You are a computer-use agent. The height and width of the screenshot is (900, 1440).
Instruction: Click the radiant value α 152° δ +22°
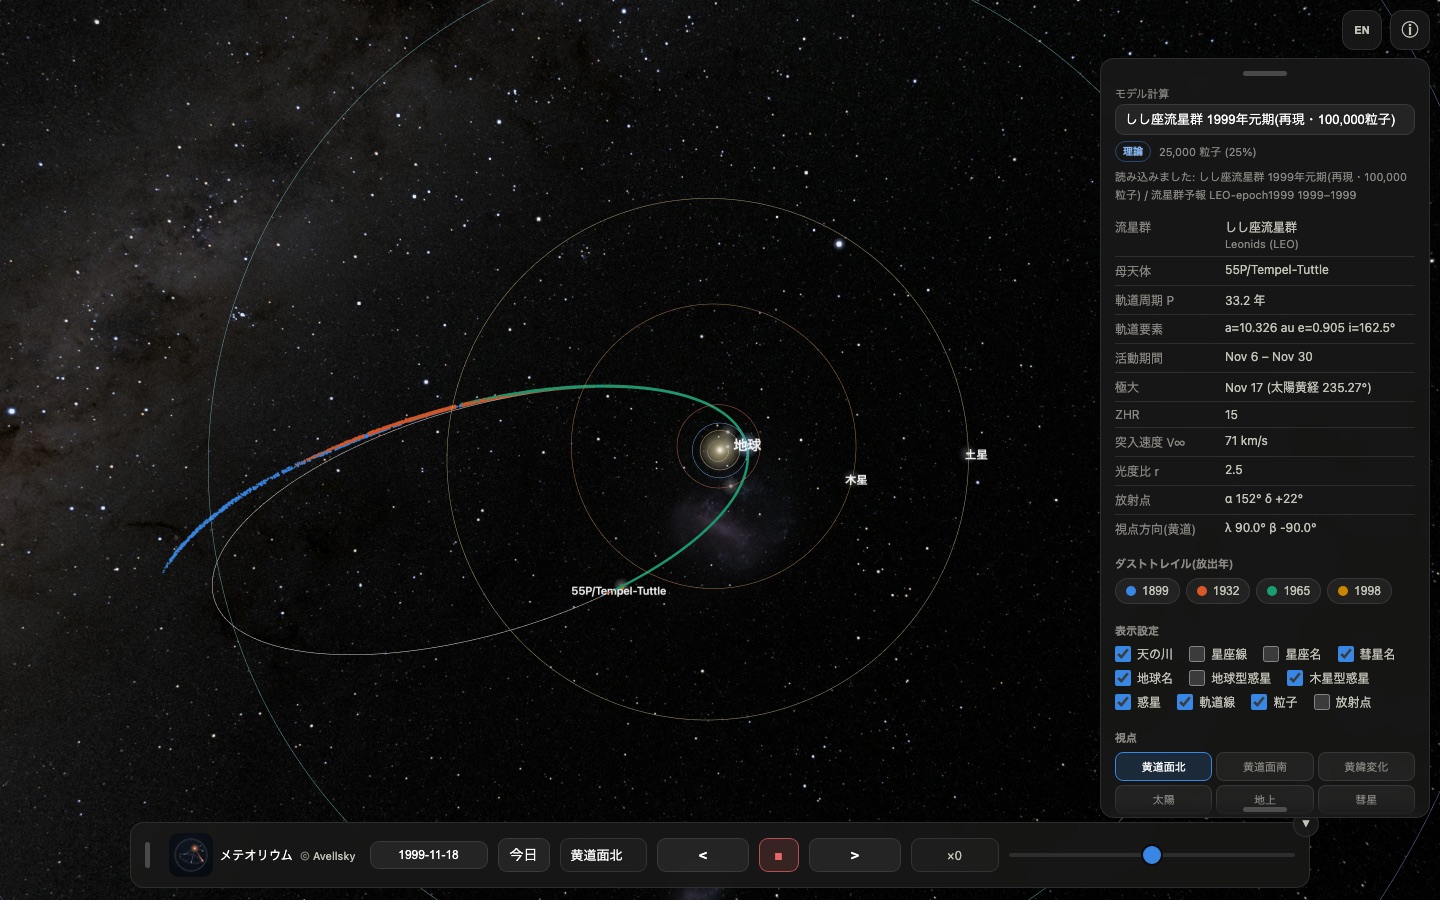1263,499
